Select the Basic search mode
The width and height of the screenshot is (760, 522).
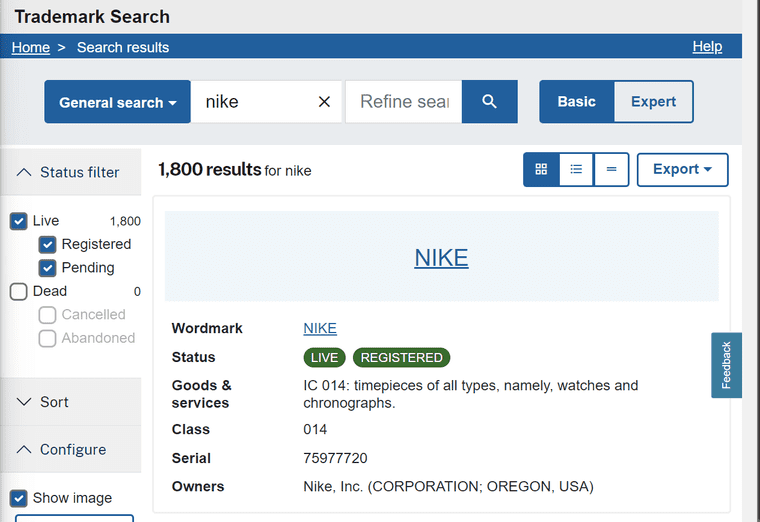(x=576, y=102)
